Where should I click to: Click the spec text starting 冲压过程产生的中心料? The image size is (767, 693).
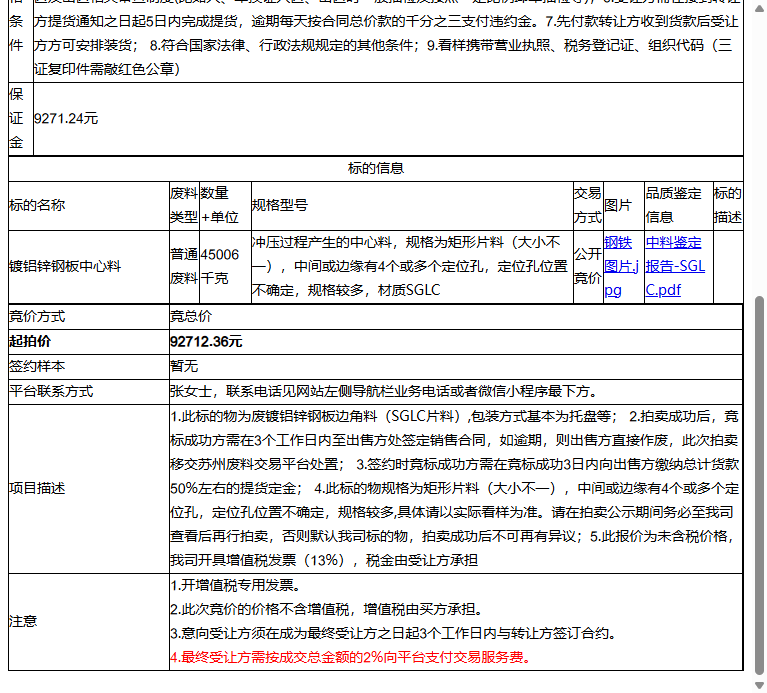pyautogui.click(x=410, y=267)
